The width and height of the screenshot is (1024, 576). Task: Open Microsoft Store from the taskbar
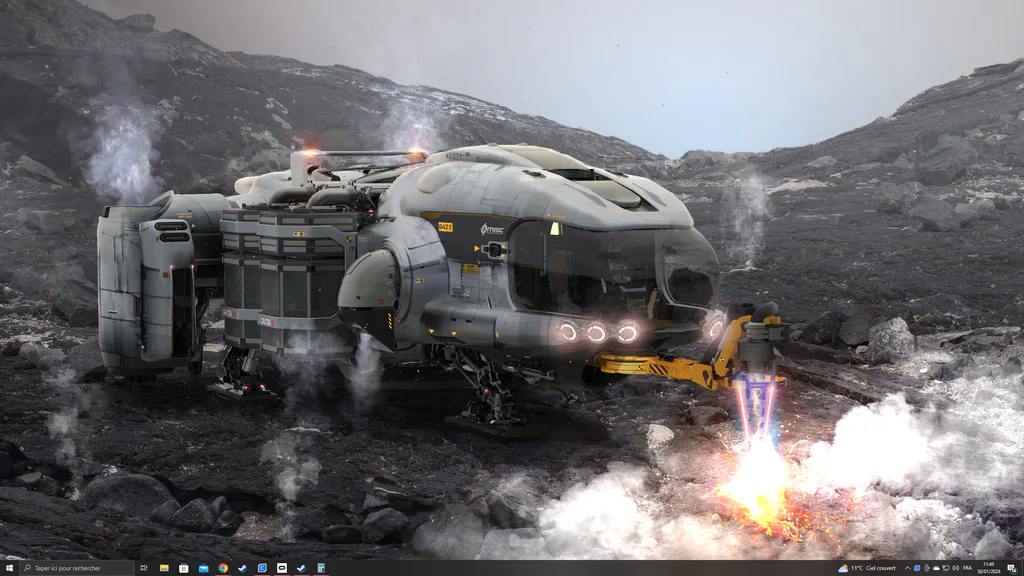tap(184, 568)
